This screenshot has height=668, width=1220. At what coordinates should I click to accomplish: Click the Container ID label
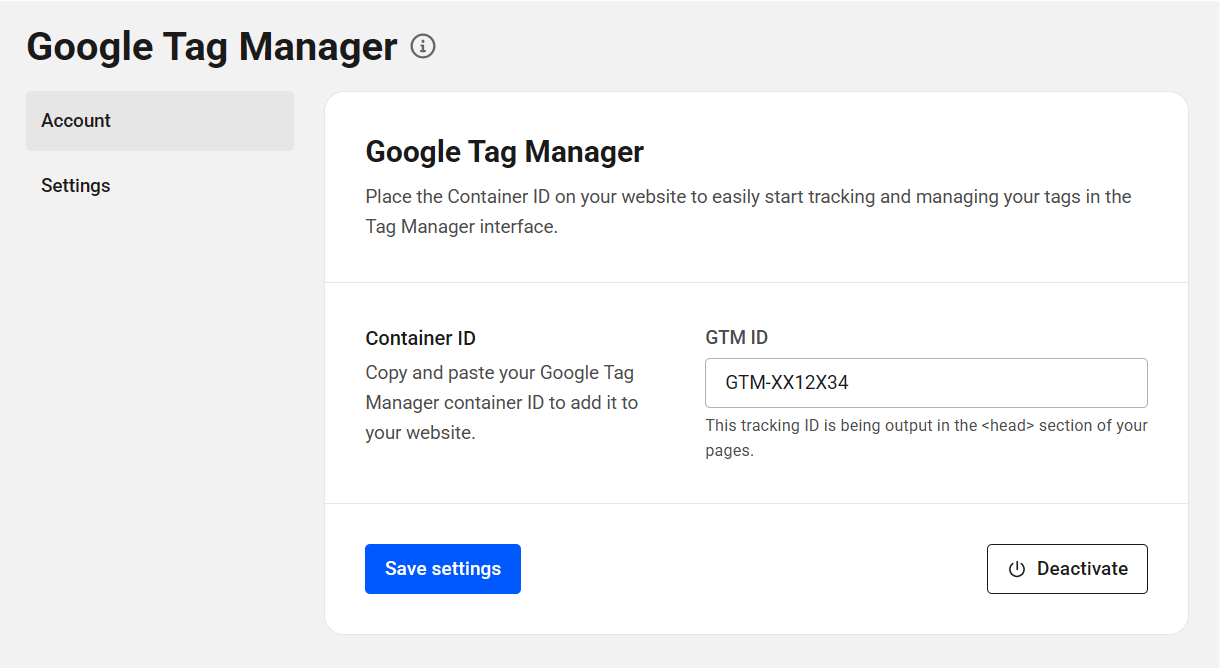coord(420,338)
